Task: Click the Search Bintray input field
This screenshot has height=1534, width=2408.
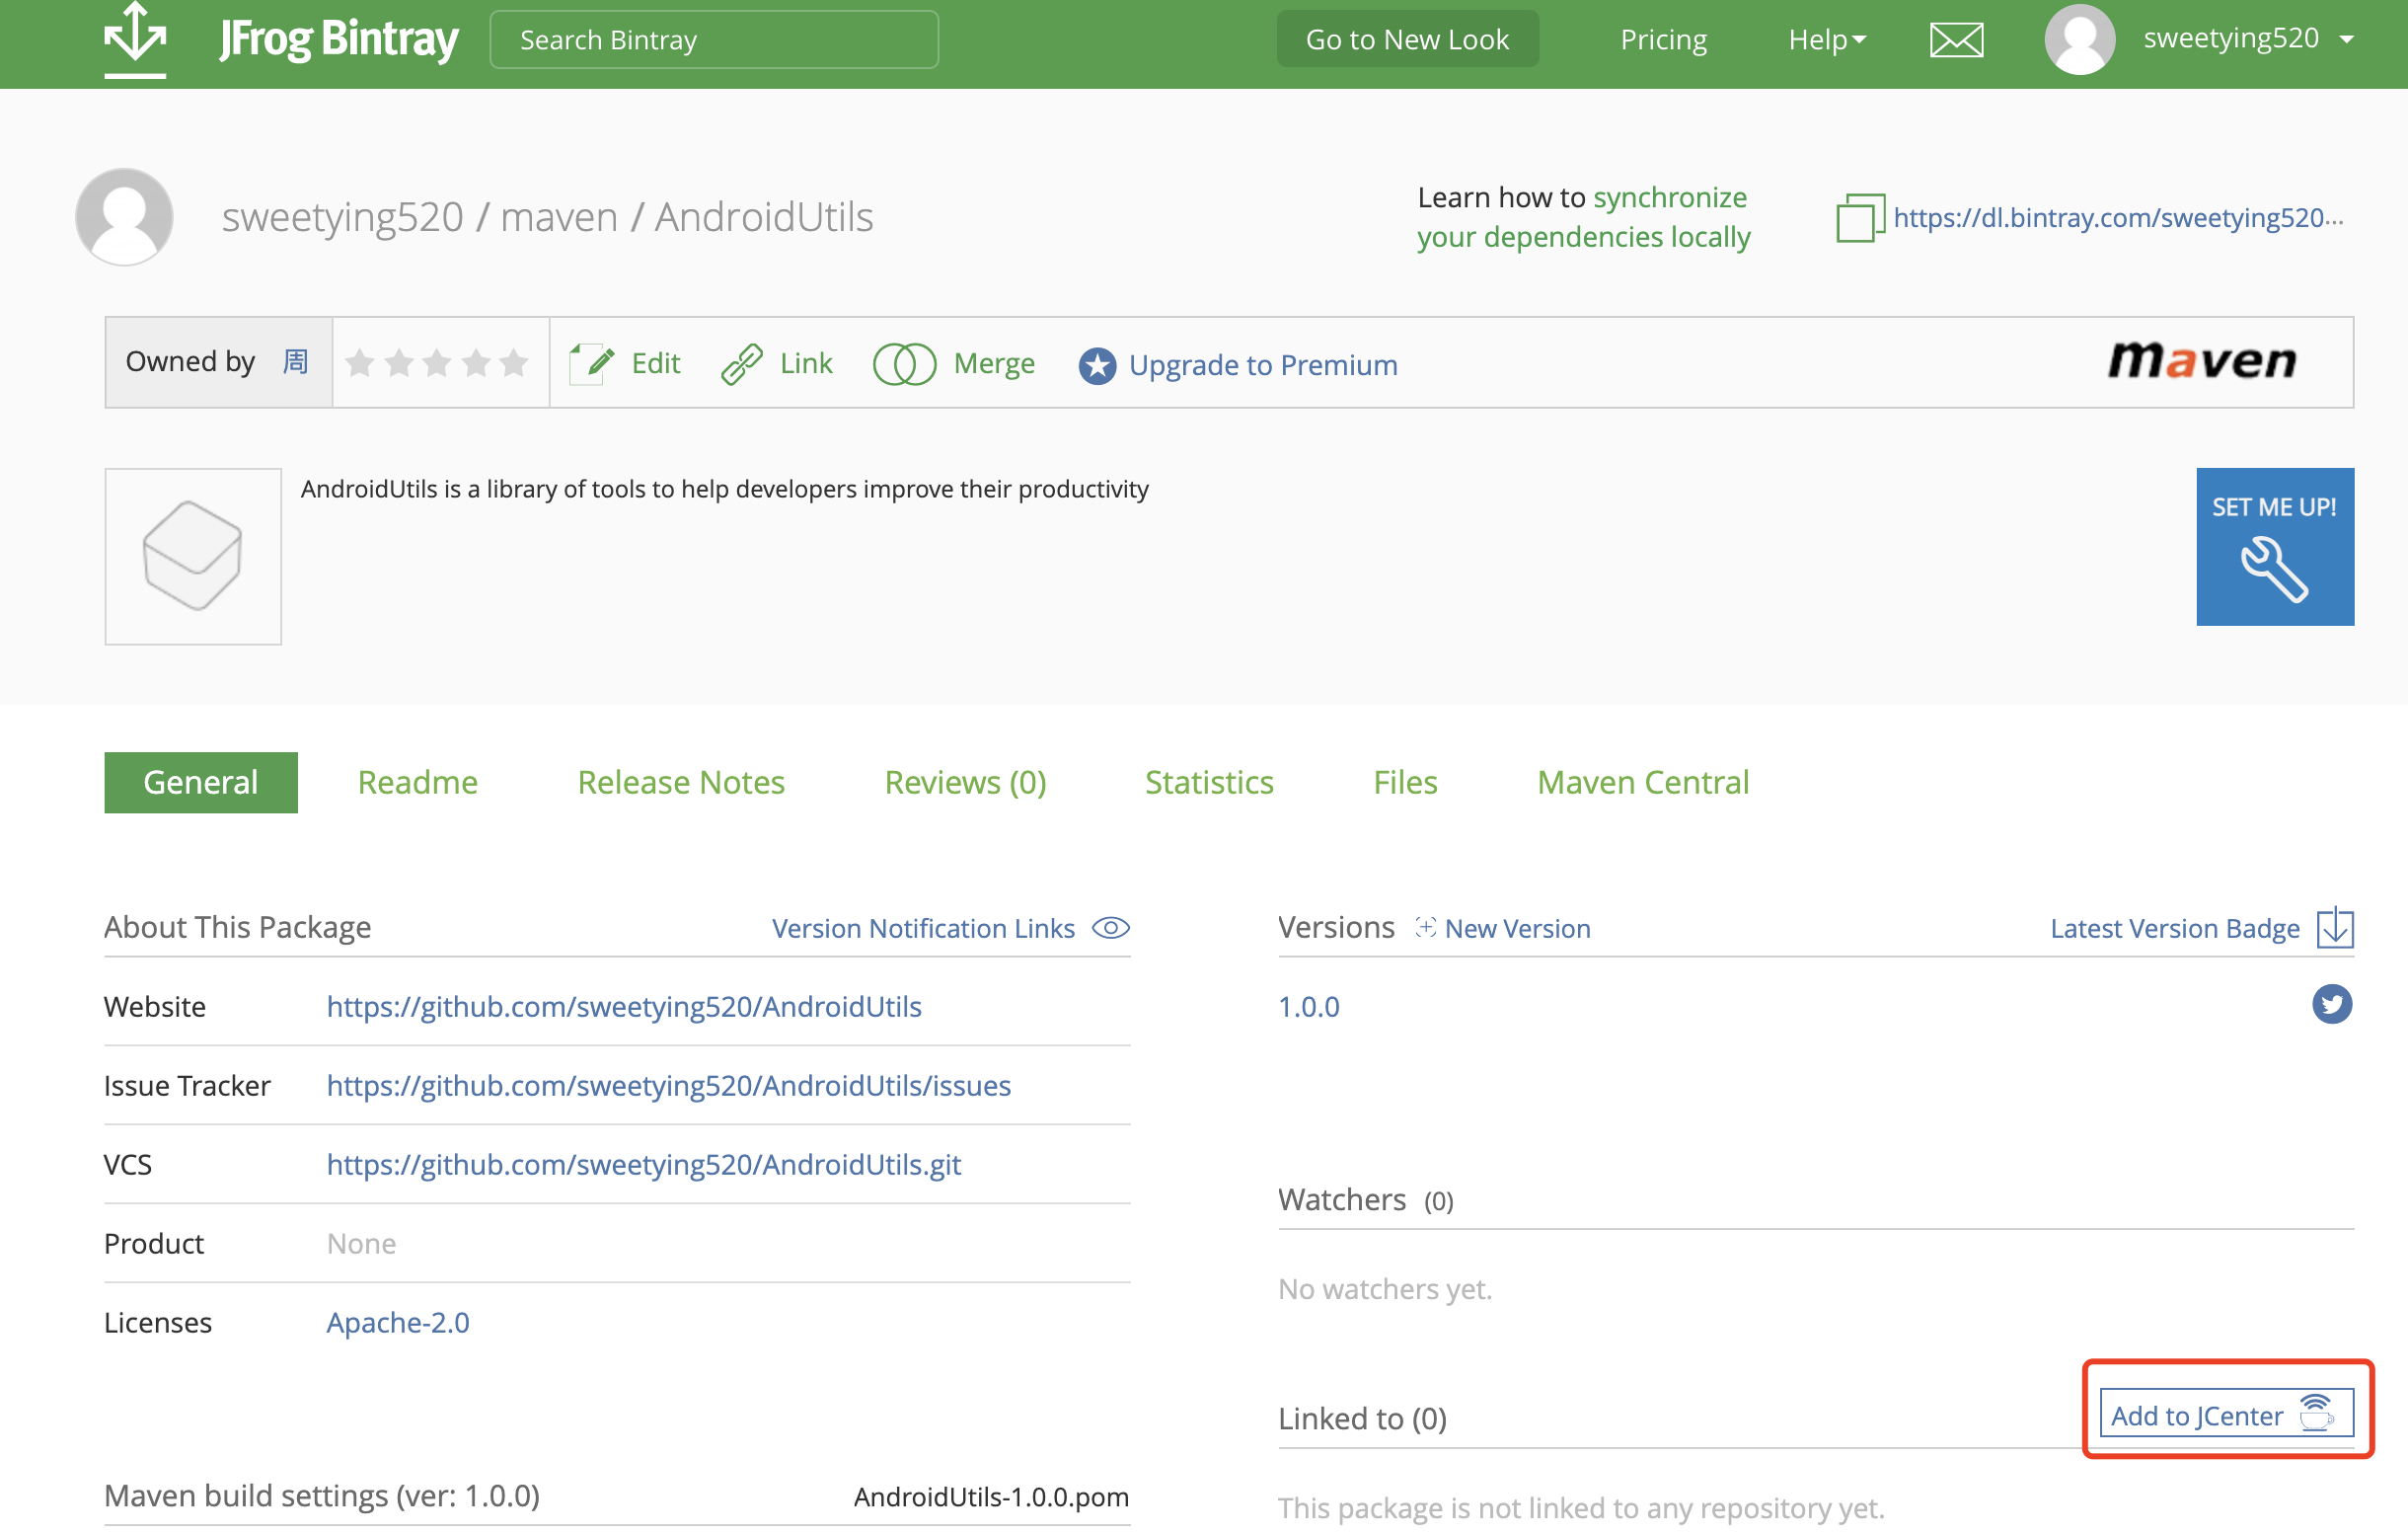Action: [x=714, y=40]
